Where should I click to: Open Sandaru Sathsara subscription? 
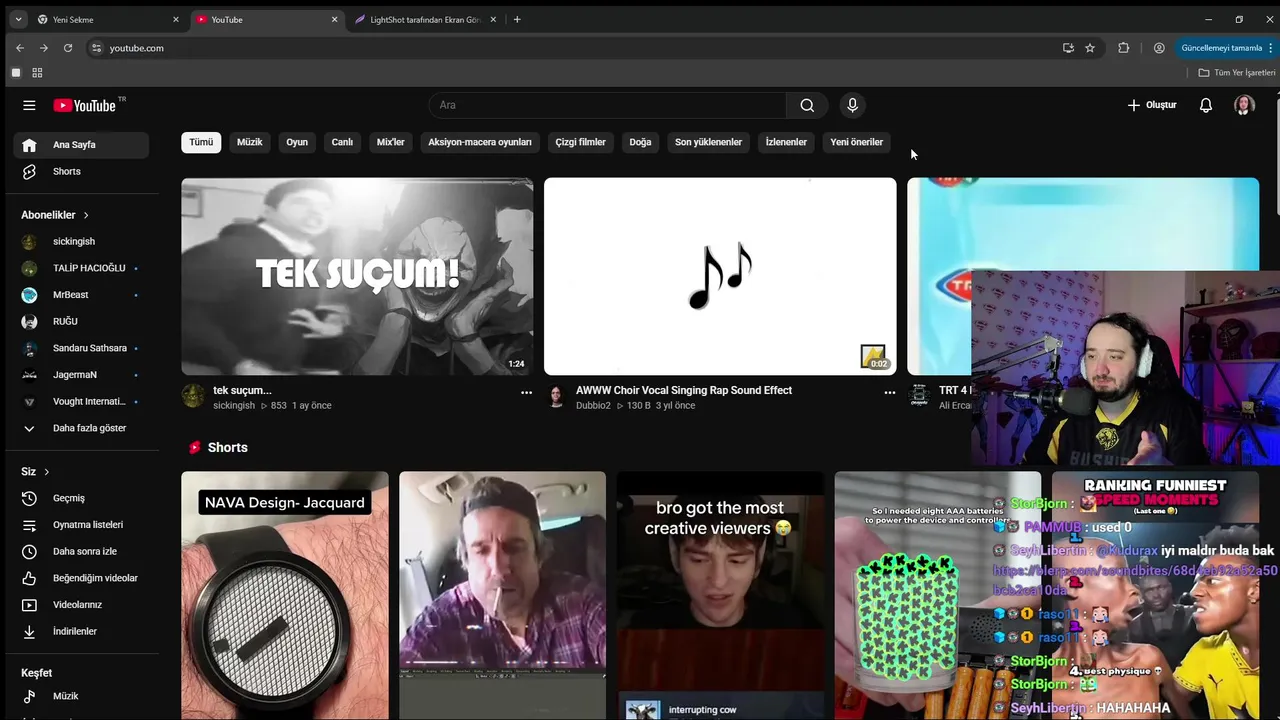point(81,348)
